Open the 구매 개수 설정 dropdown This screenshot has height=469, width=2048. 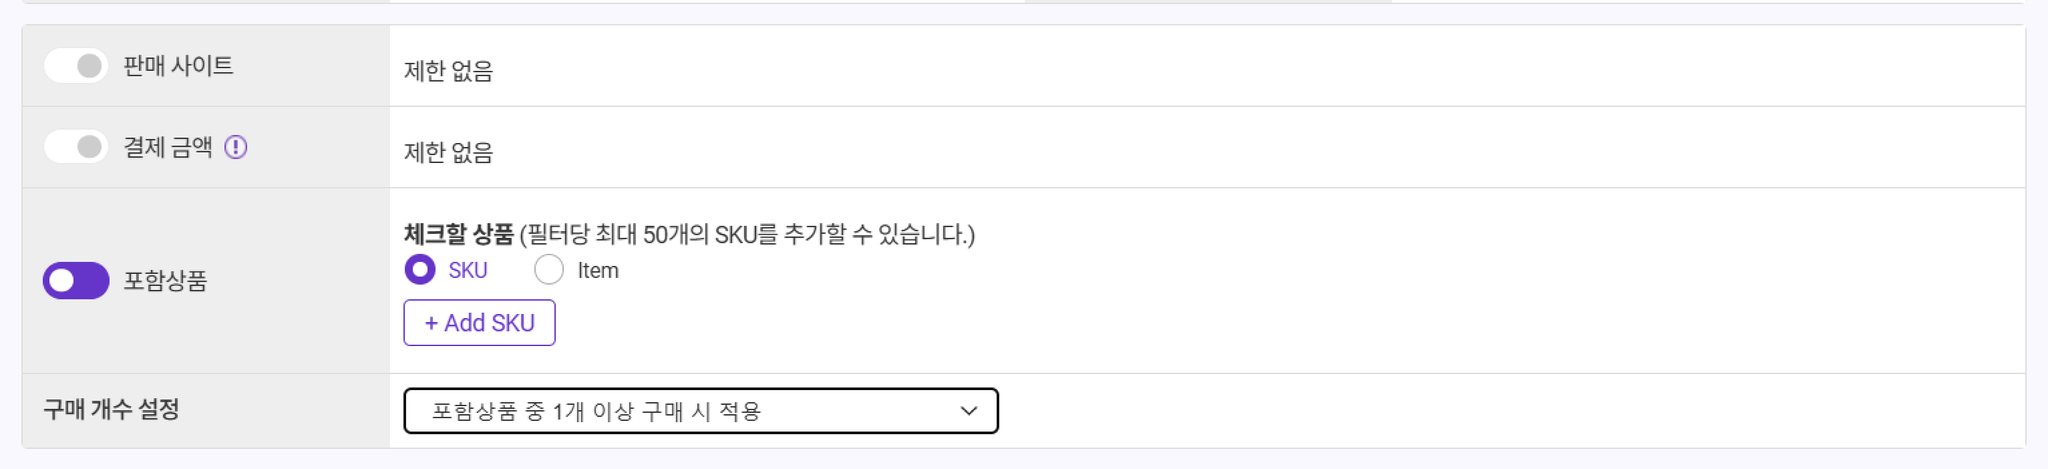(x=701, y=411)
